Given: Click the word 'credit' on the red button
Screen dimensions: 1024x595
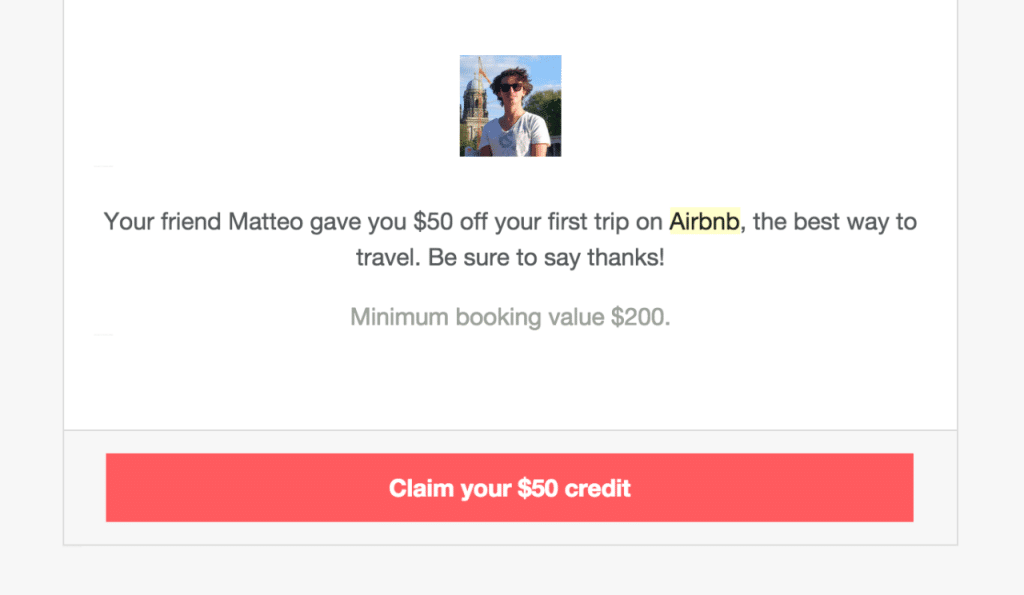Looking at the screenshot, I should click(598, 488).
